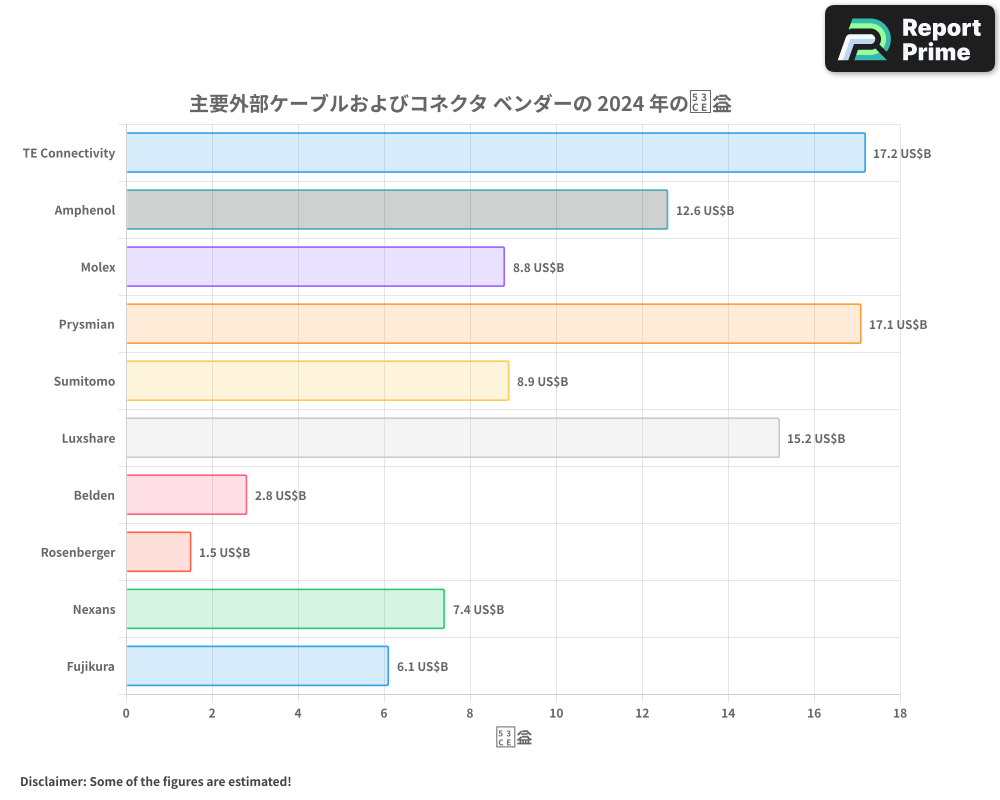
Task: Select the x-axis label below the chart
Action: pyautogui.click(x=512, y=736)
